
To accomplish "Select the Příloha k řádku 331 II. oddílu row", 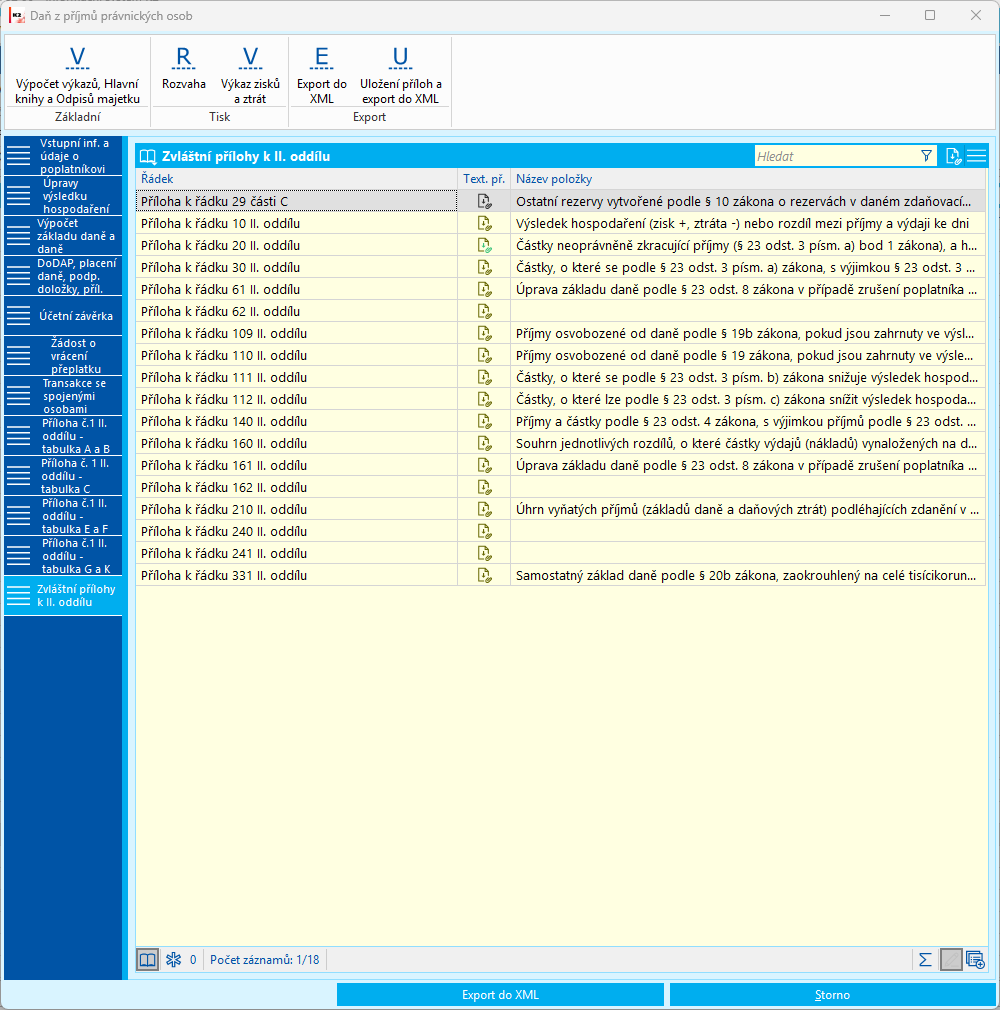I will pos(561,575).
